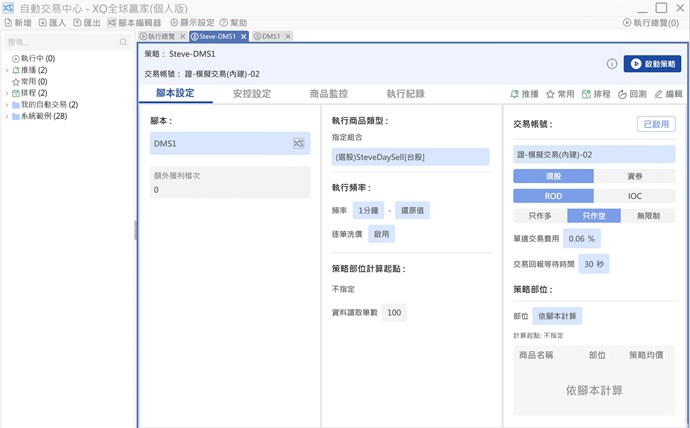Click the info icon beside 啟動策略
This screenshot has height=428, width=690.
pos(611,64)
